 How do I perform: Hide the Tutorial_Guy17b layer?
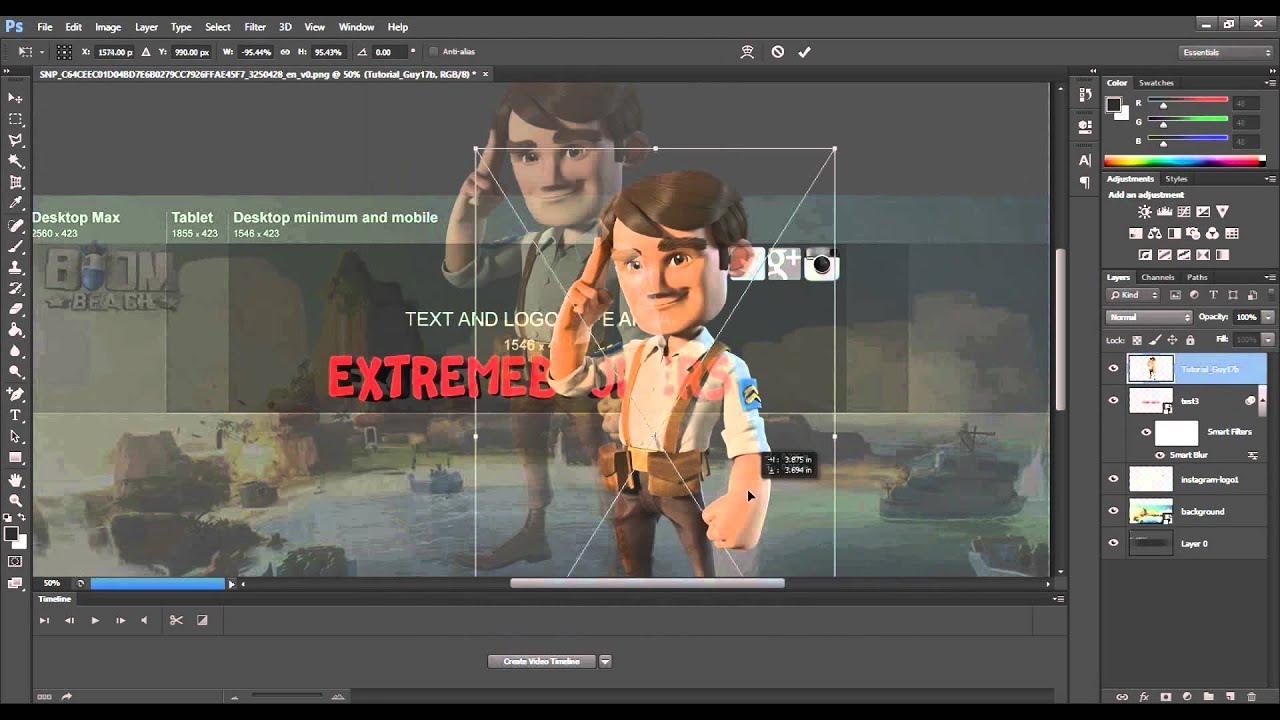tap(1113, 369)
